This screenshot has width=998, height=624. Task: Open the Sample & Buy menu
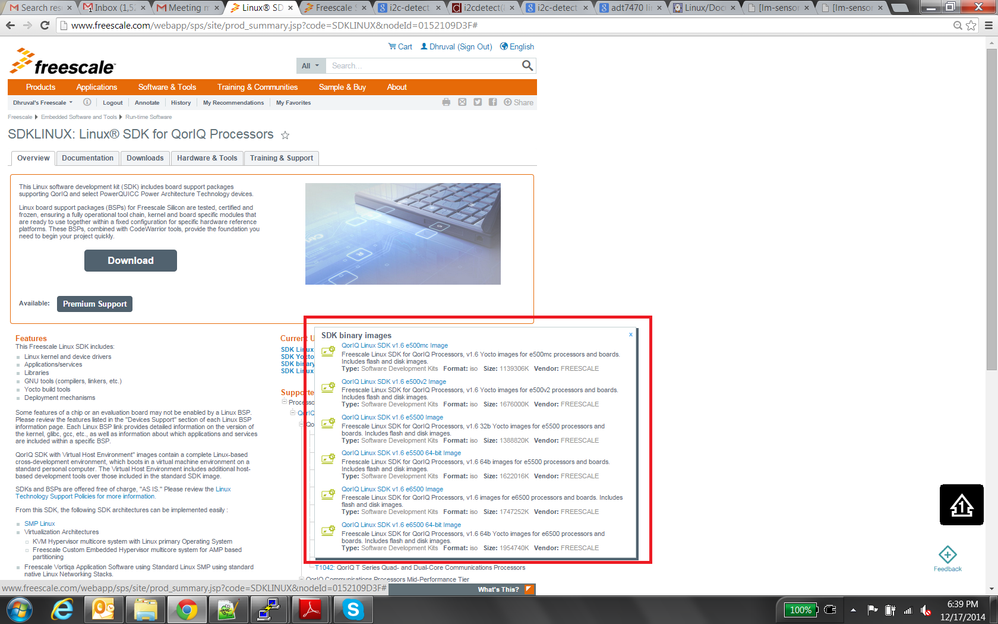[x=342, y=87]
